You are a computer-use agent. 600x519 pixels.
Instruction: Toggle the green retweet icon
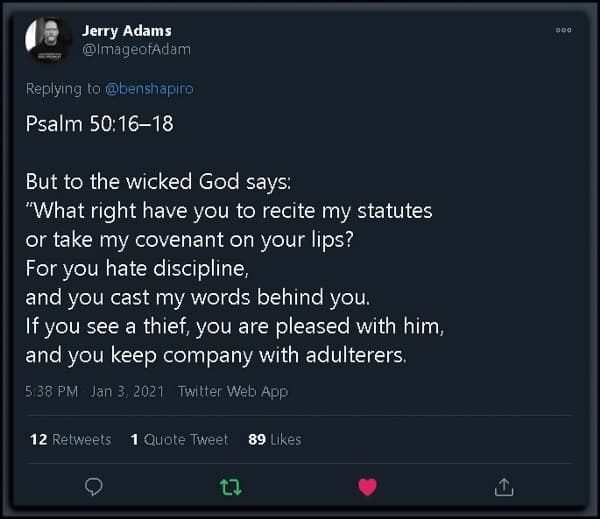(x=231, y=487)
